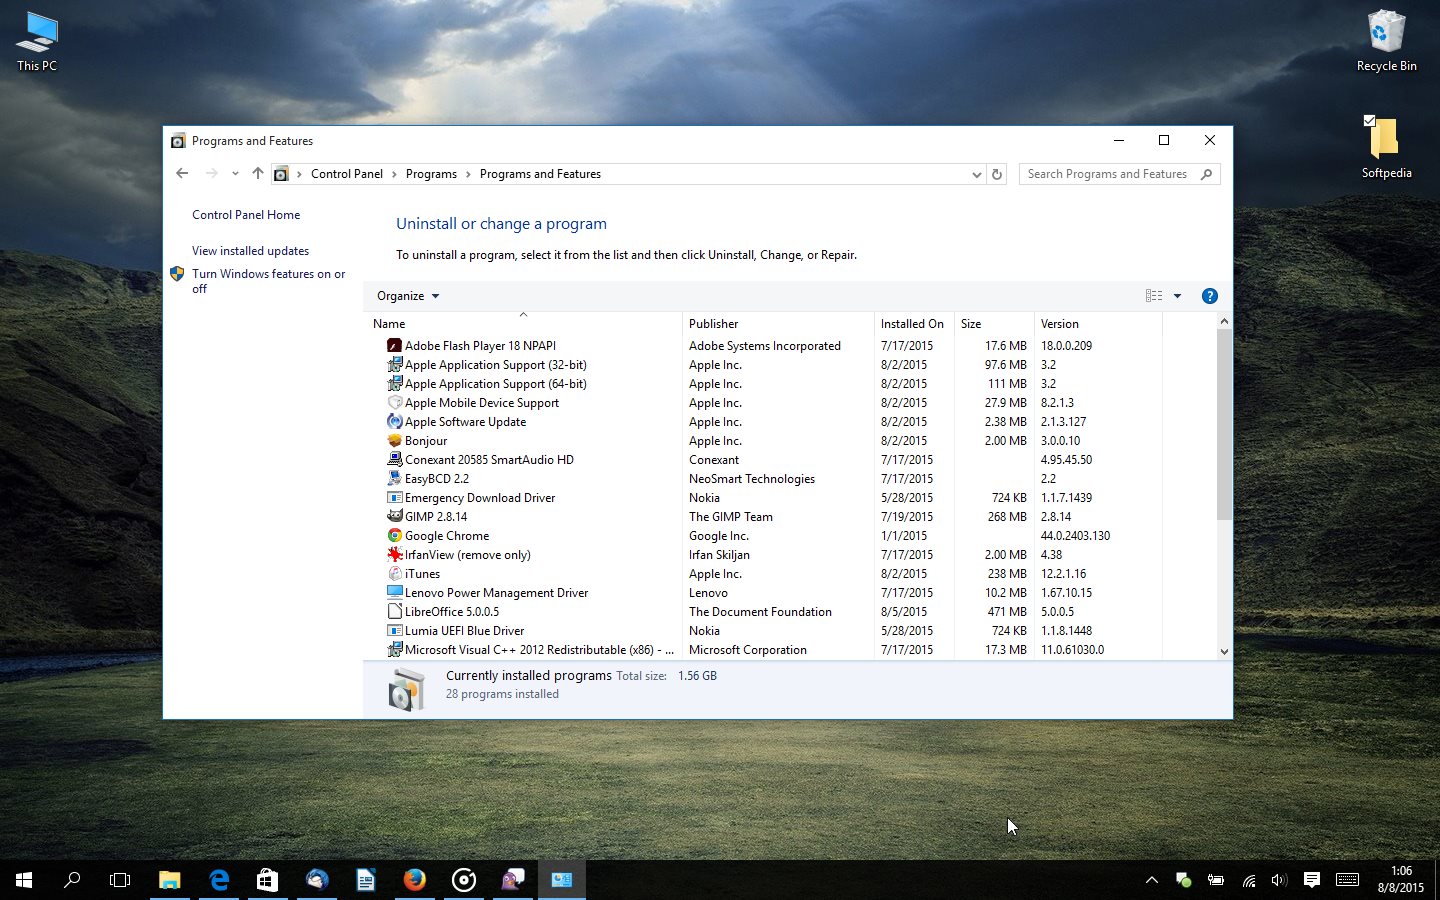Select the Google Chrome icon in list
Image resolution: width=1440 pixels, height=900 pixels.
(x=394, y=535)
